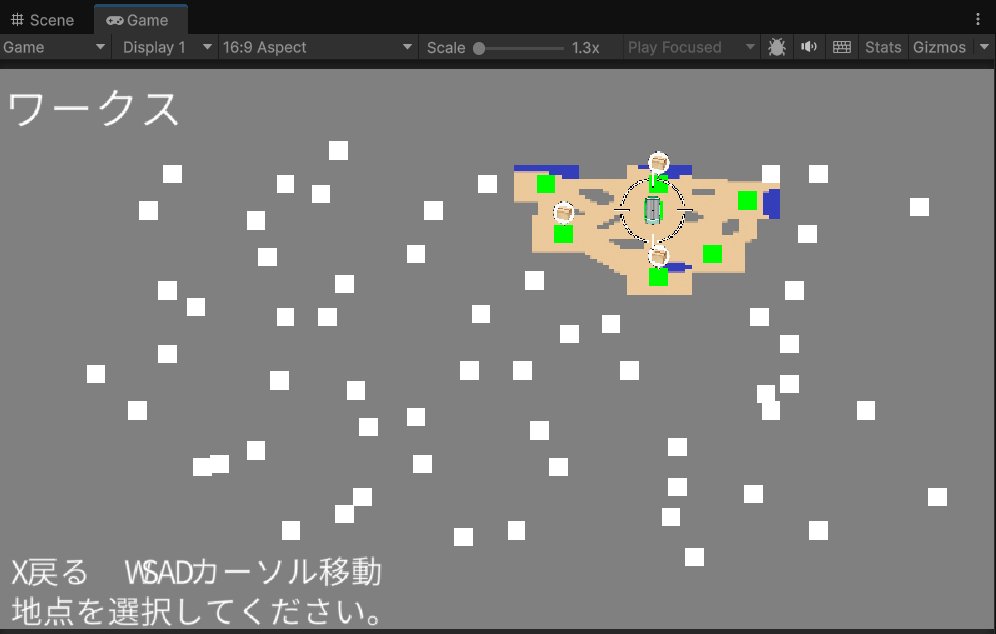Open the three-dot options menu
996x634 pixels.
(x=978, y=19)
